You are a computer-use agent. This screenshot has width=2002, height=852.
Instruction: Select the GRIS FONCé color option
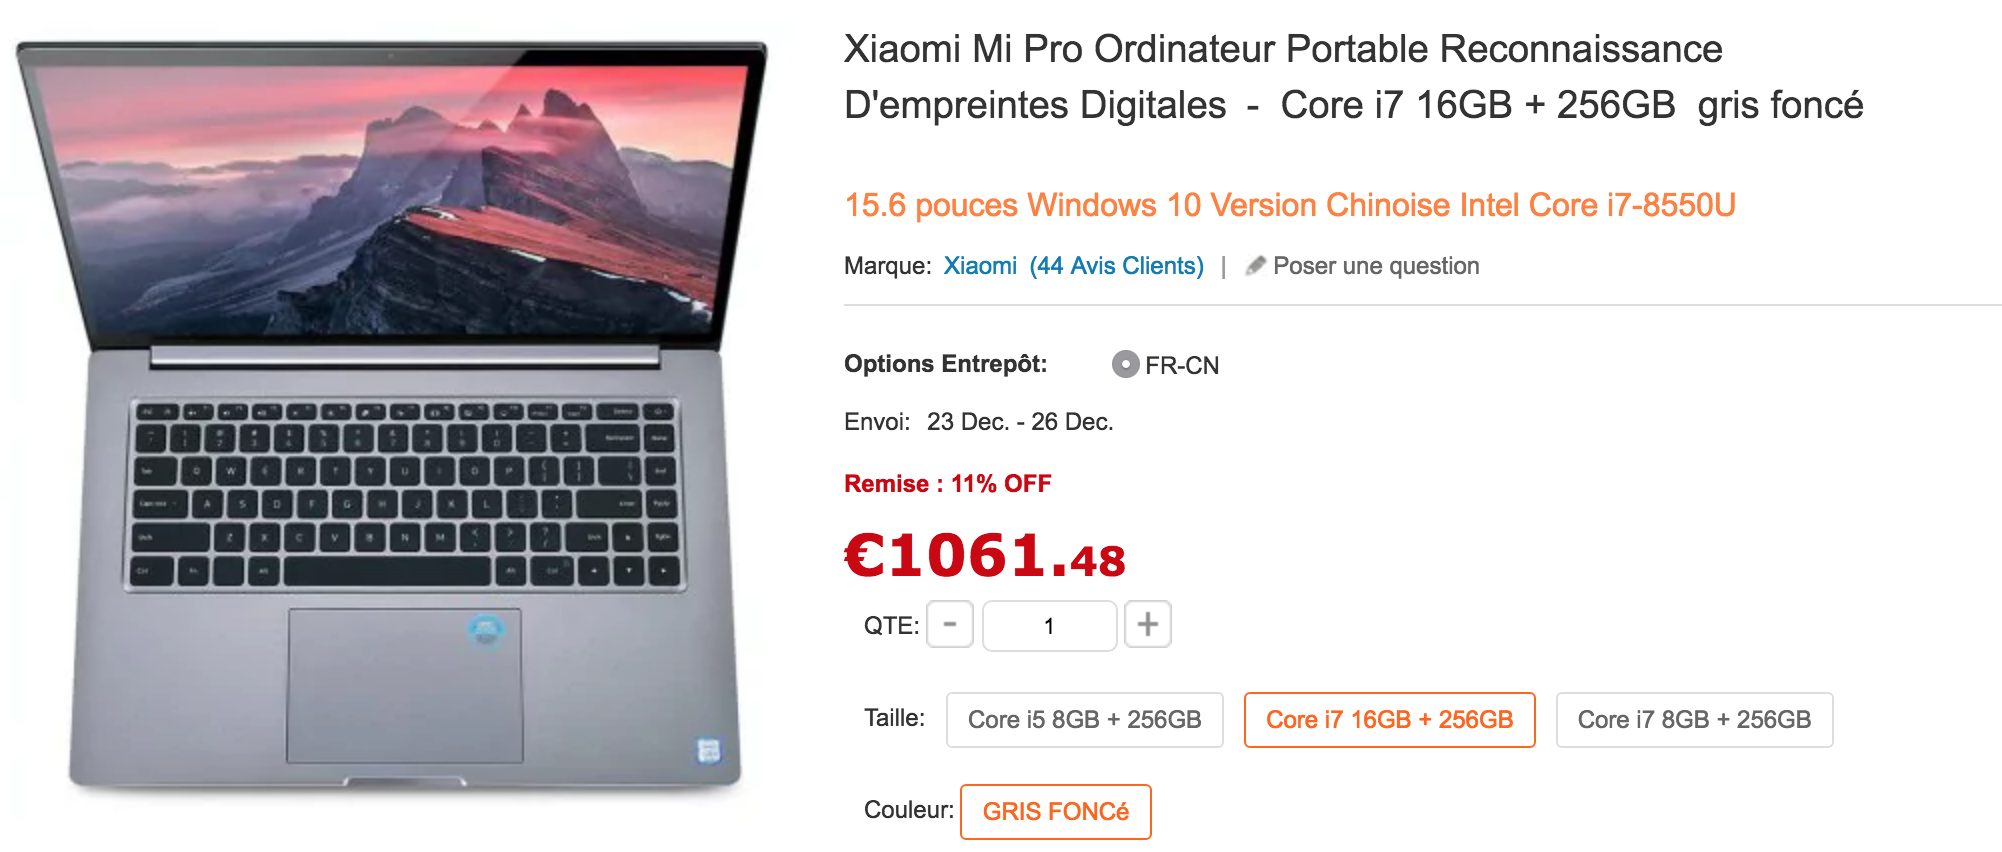click(x=1055, y=812)
